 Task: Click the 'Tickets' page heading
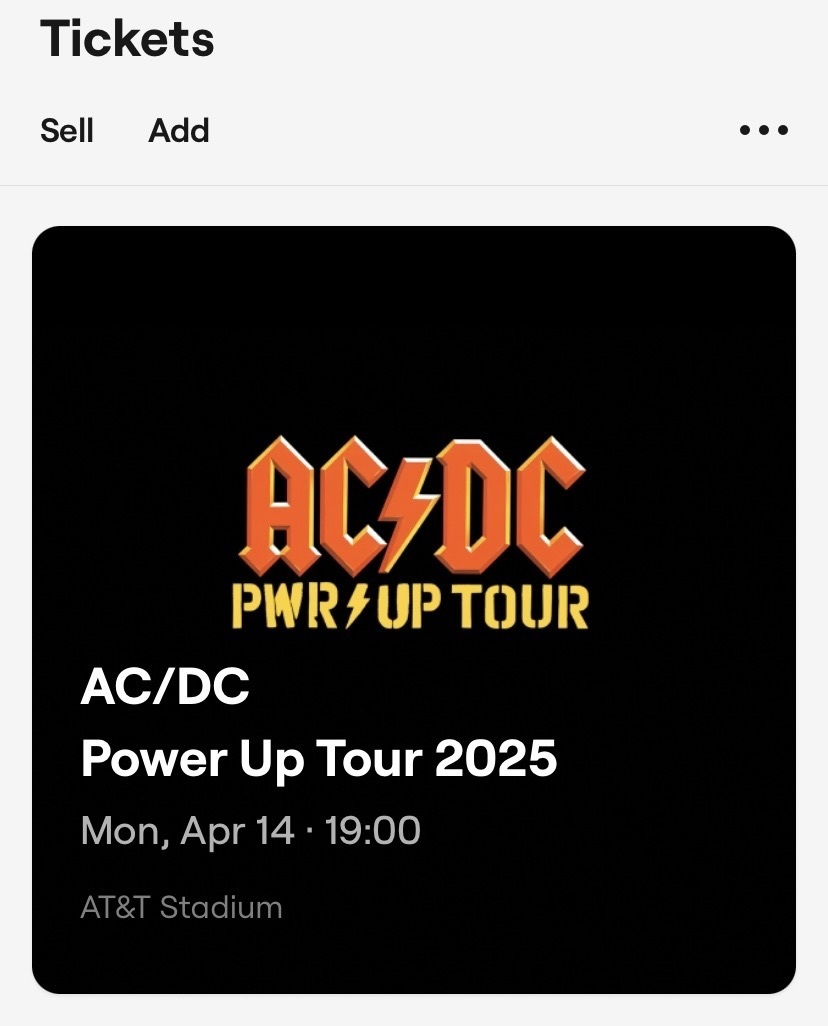(127, 39)
